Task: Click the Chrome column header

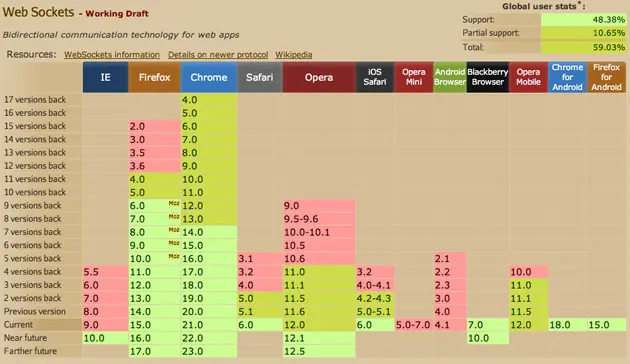Action: point(209,77)
